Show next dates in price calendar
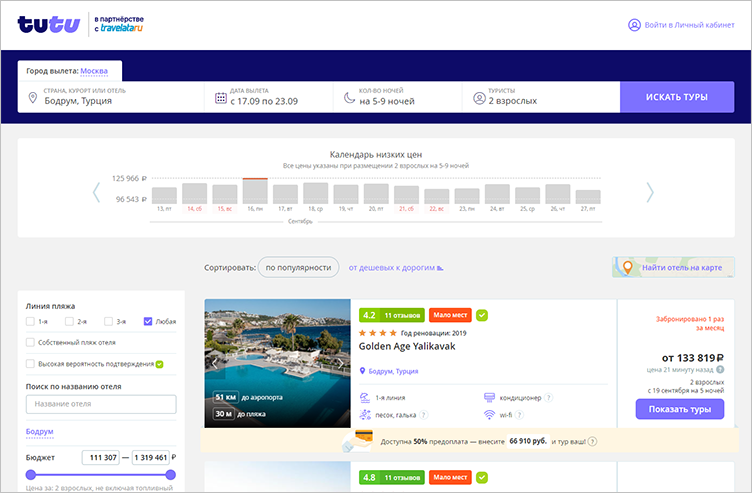 (650, 192)
